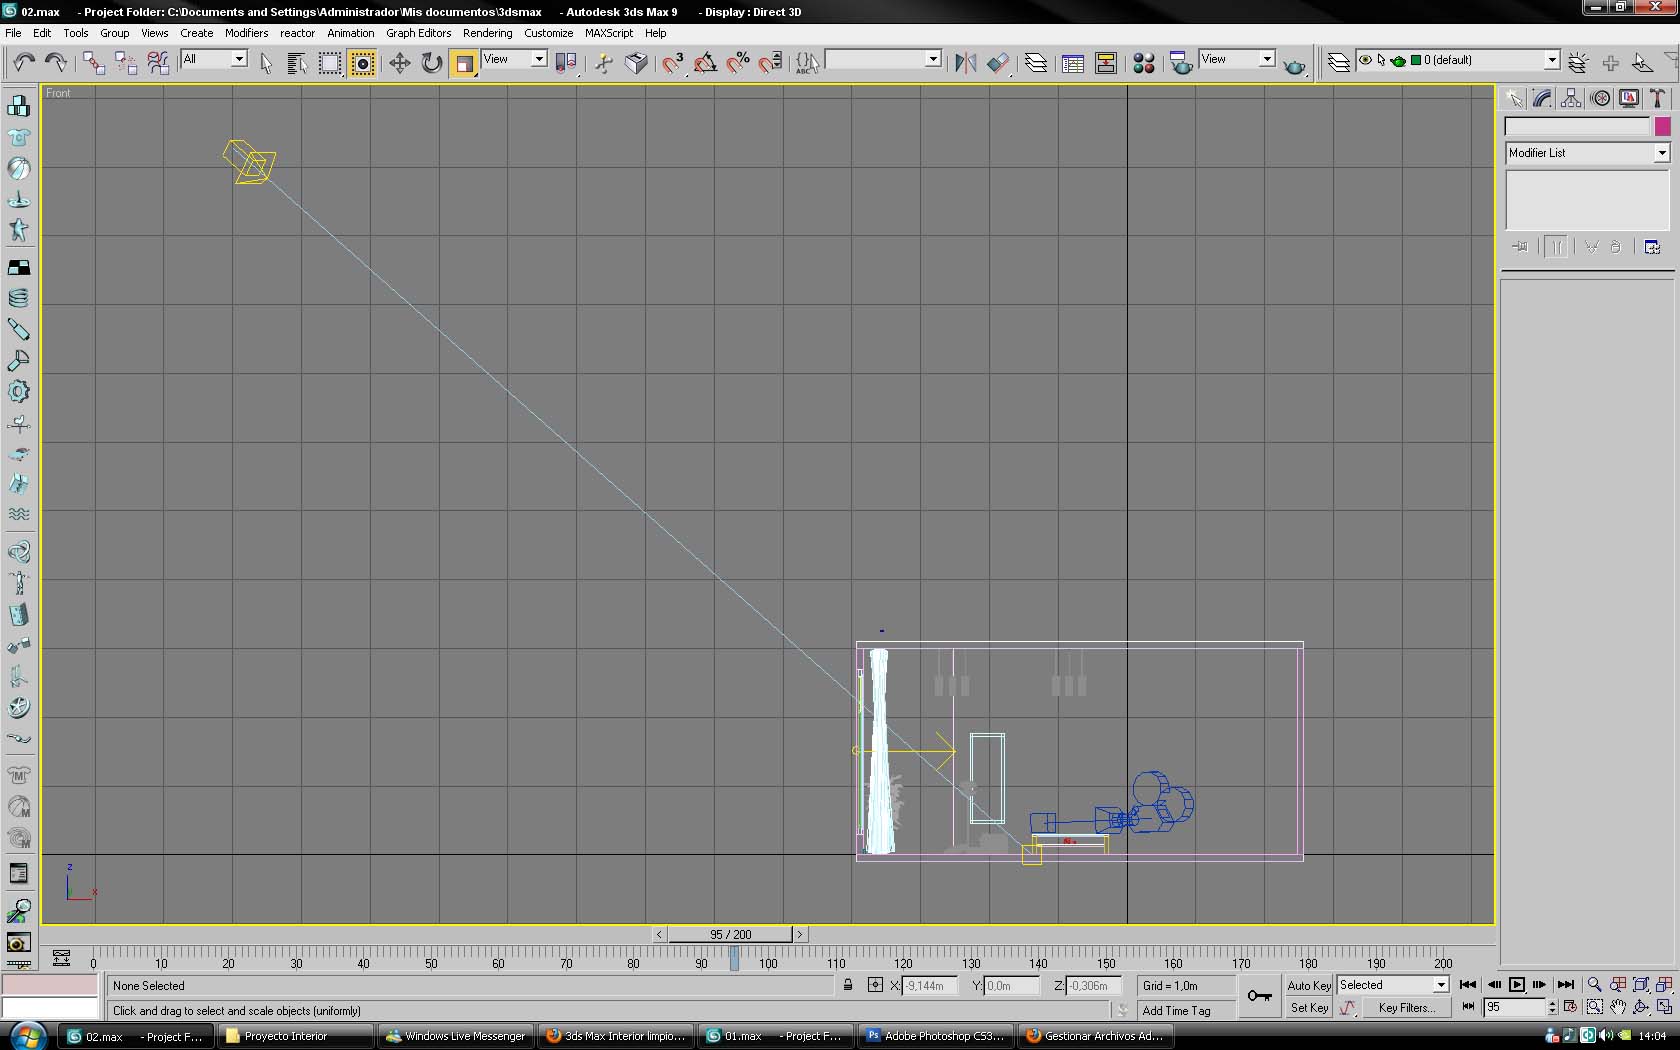Toggle Window/Crossing selection mode

tap(362, 63)
